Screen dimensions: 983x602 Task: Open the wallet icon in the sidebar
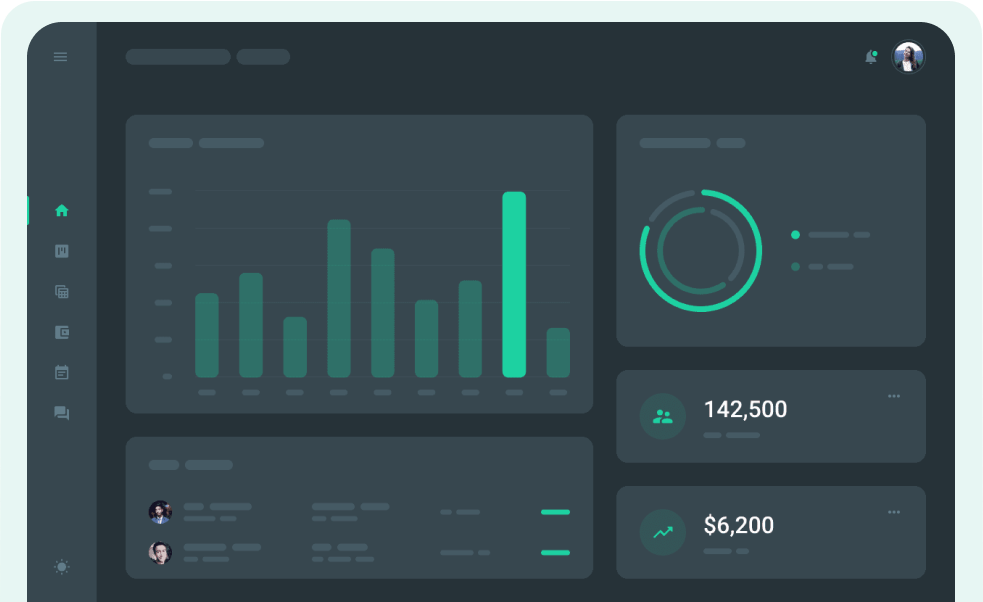tap(62, 332)
